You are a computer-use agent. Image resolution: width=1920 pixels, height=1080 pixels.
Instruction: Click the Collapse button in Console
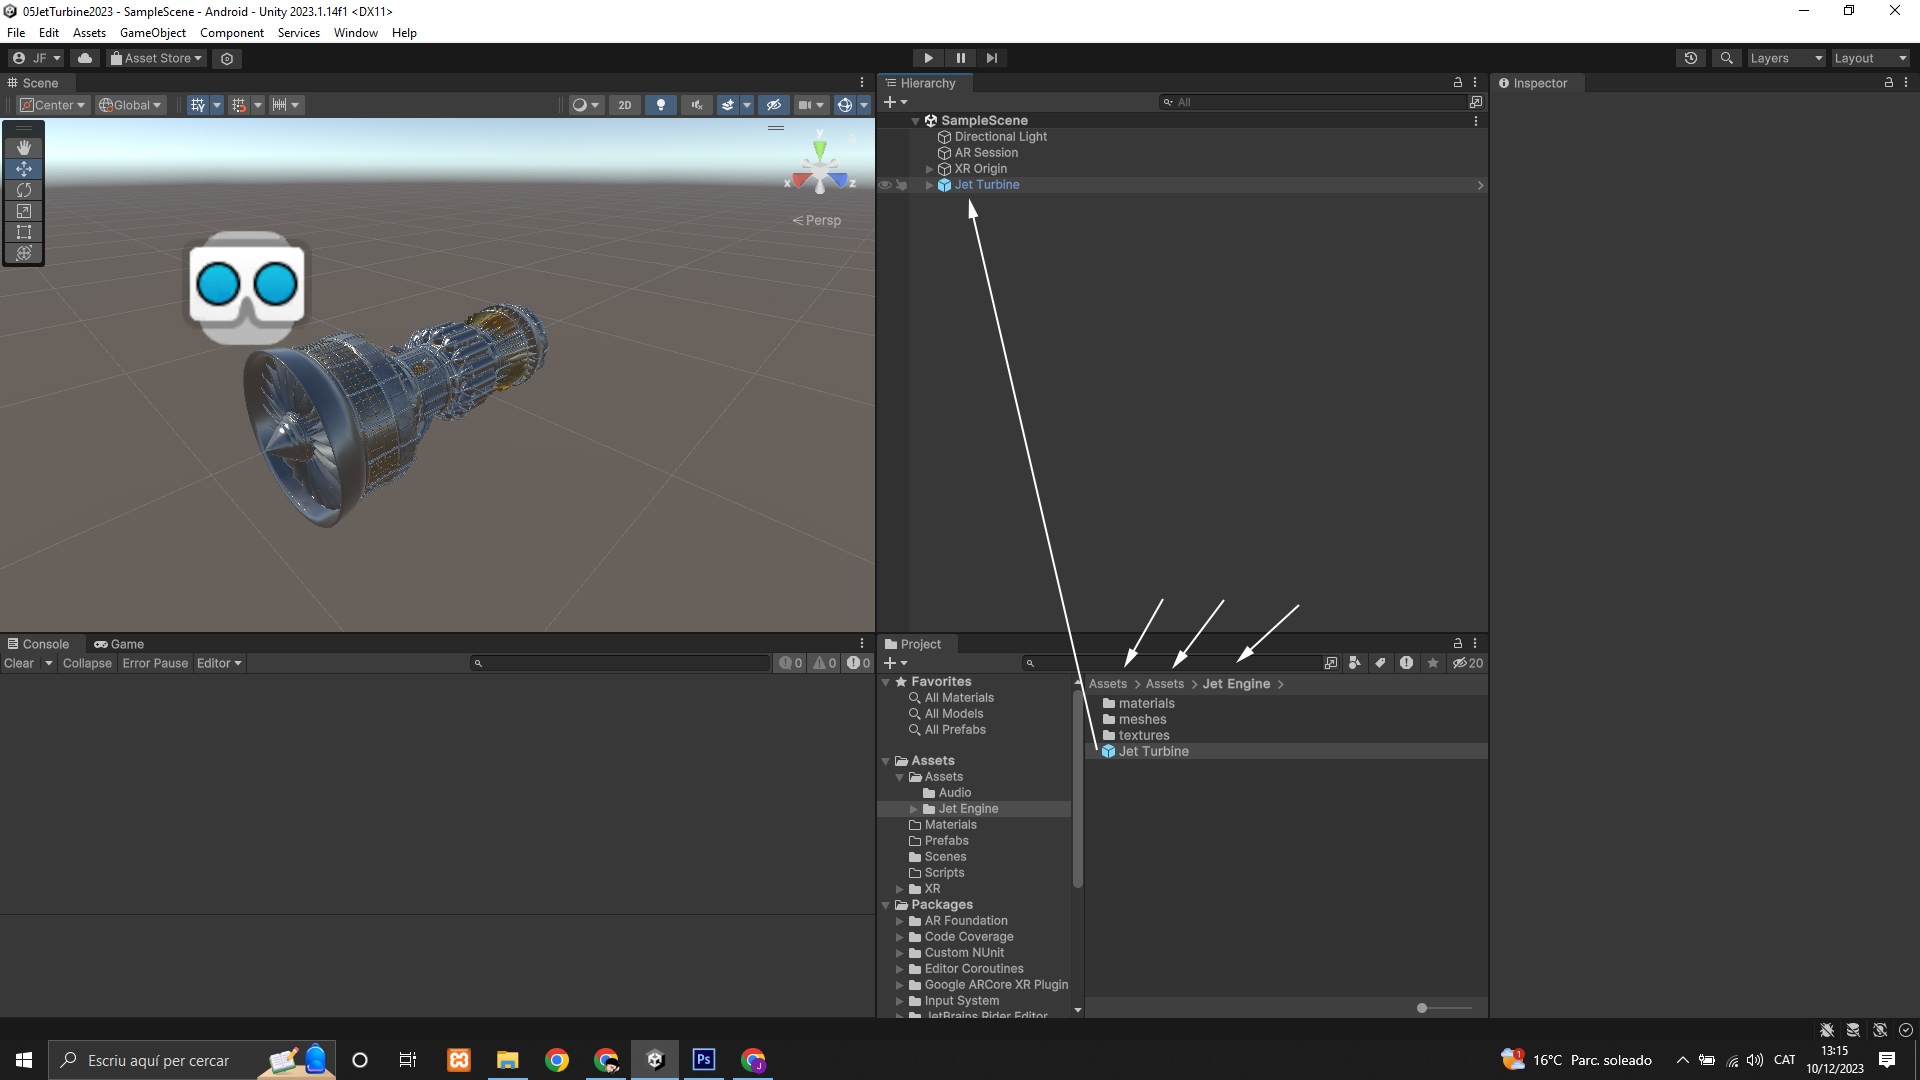point(87,663)
